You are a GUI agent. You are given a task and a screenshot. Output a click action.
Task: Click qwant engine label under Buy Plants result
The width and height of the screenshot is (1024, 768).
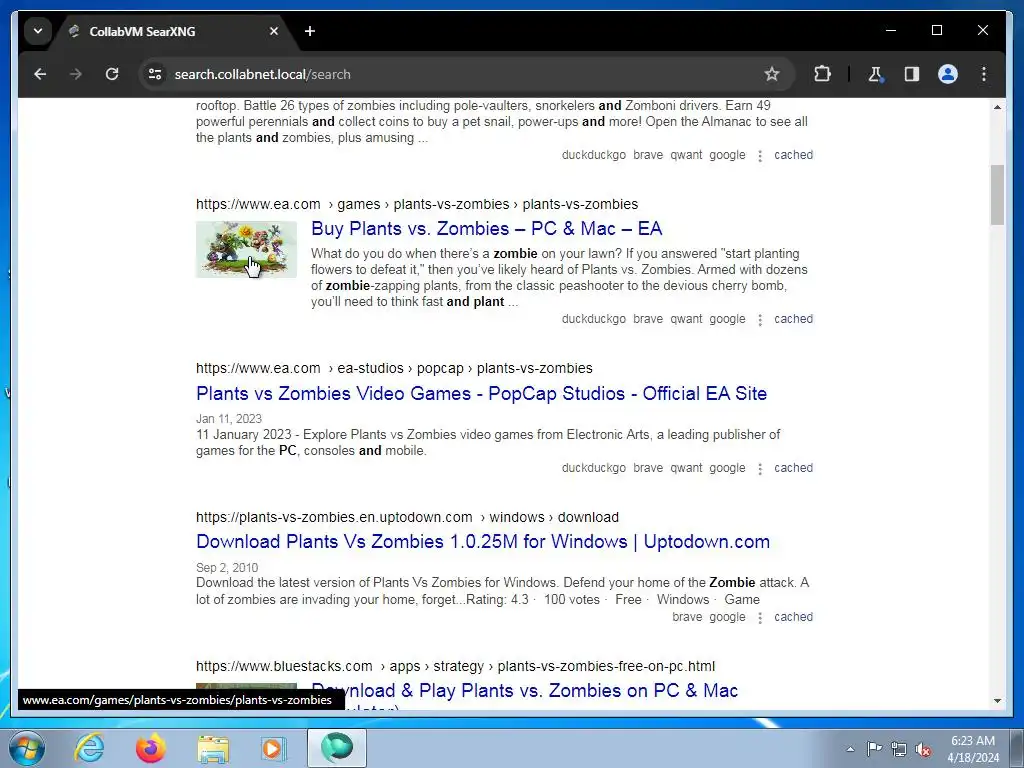click(x=686, y=319)
